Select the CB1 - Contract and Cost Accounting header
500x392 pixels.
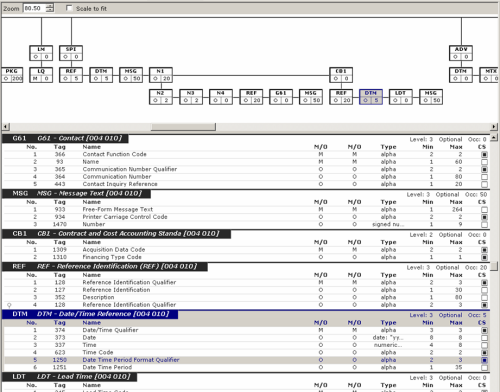(116, 234)
